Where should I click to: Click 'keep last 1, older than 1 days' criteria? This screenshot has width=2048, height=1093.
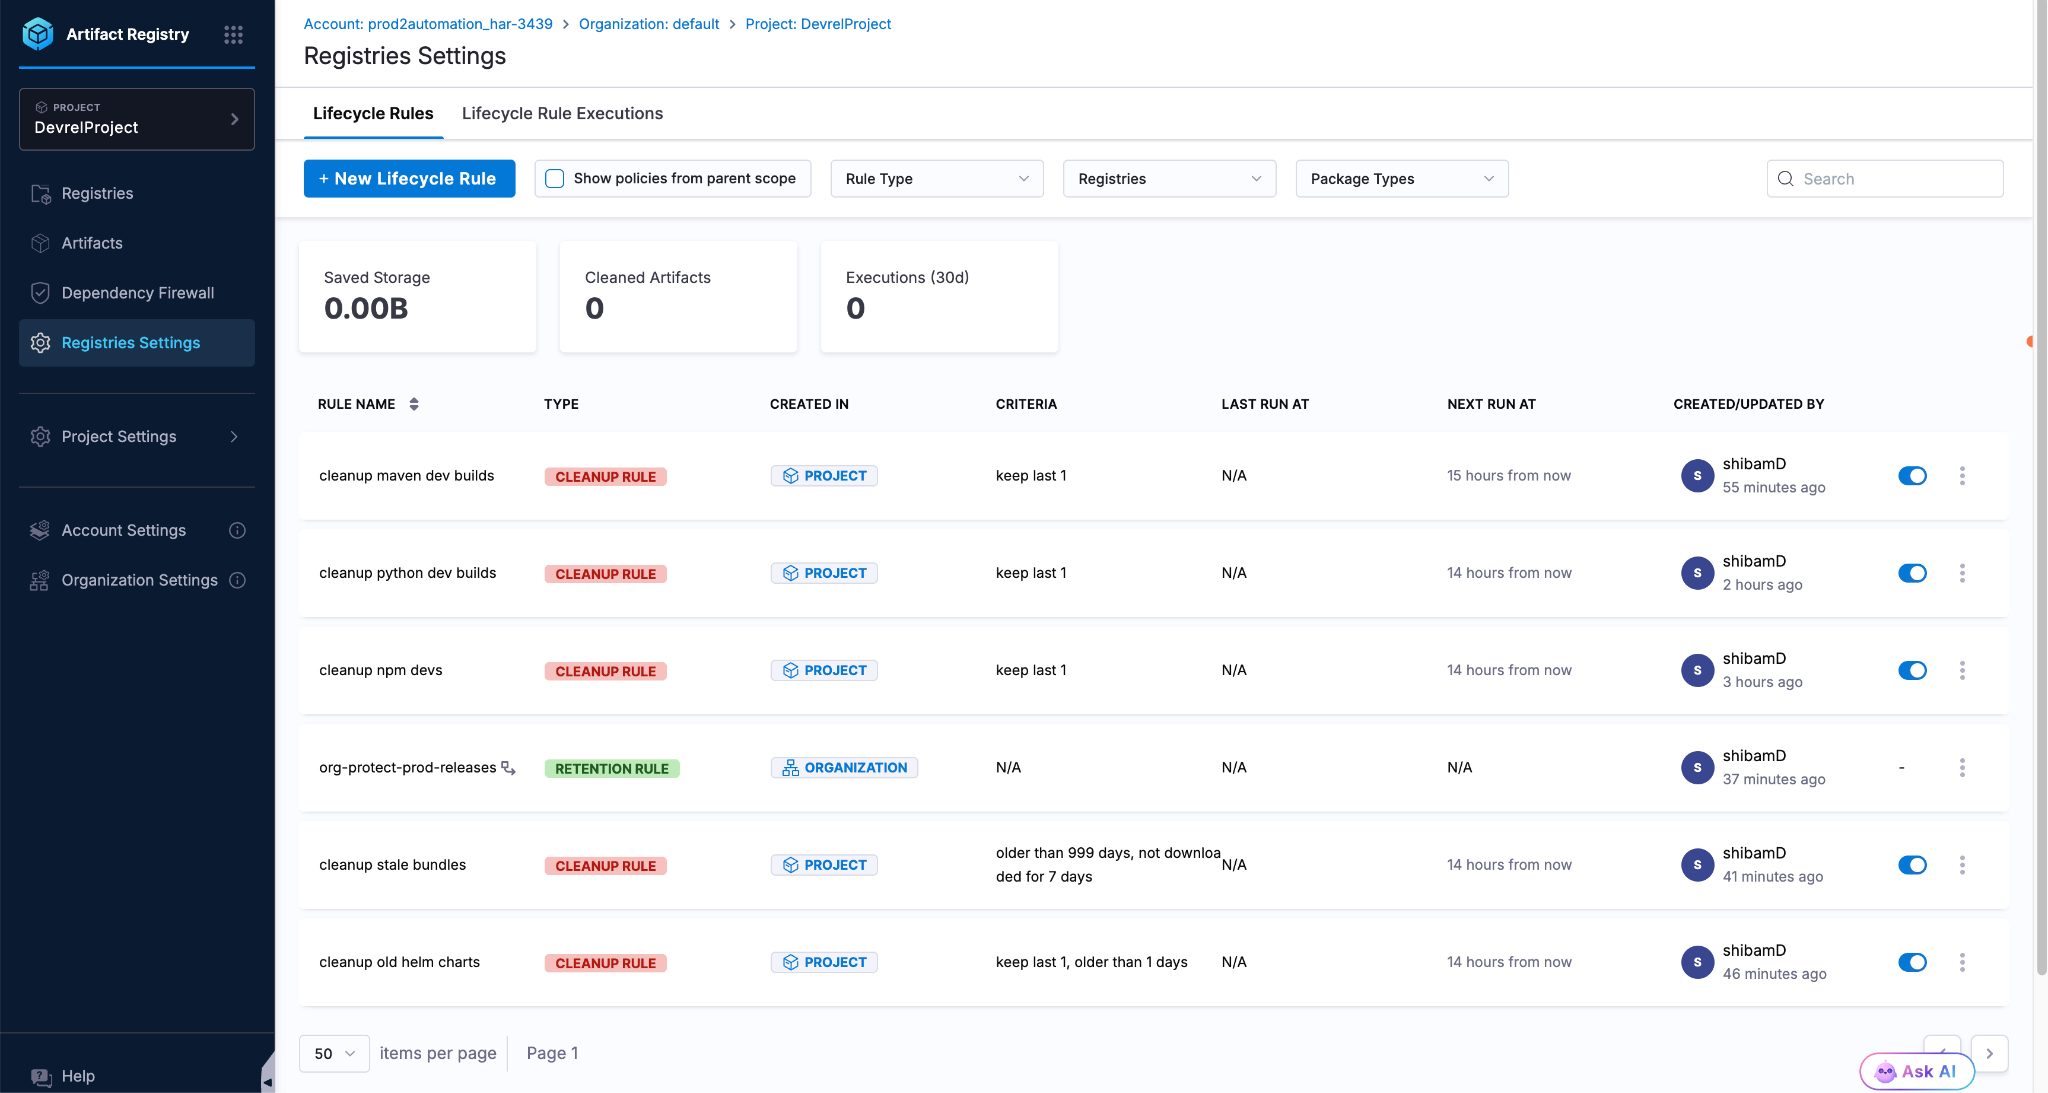coord(1092,962)
